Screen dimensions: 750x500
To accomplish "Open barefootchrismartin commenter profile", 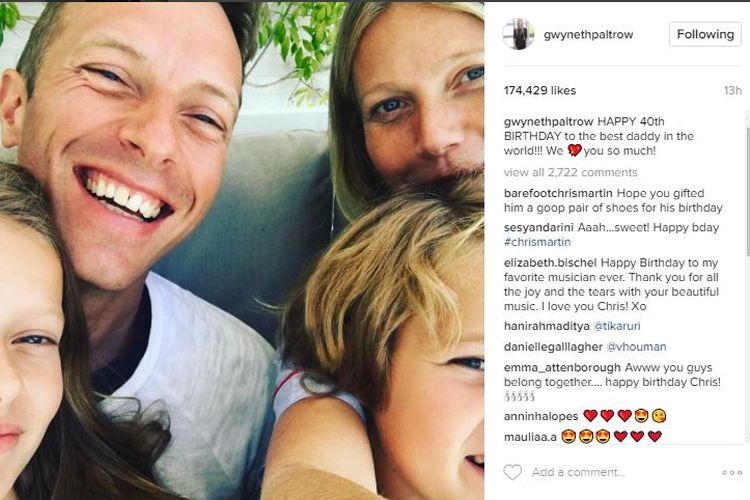I will pyautogui.click(x=558, y=193).
